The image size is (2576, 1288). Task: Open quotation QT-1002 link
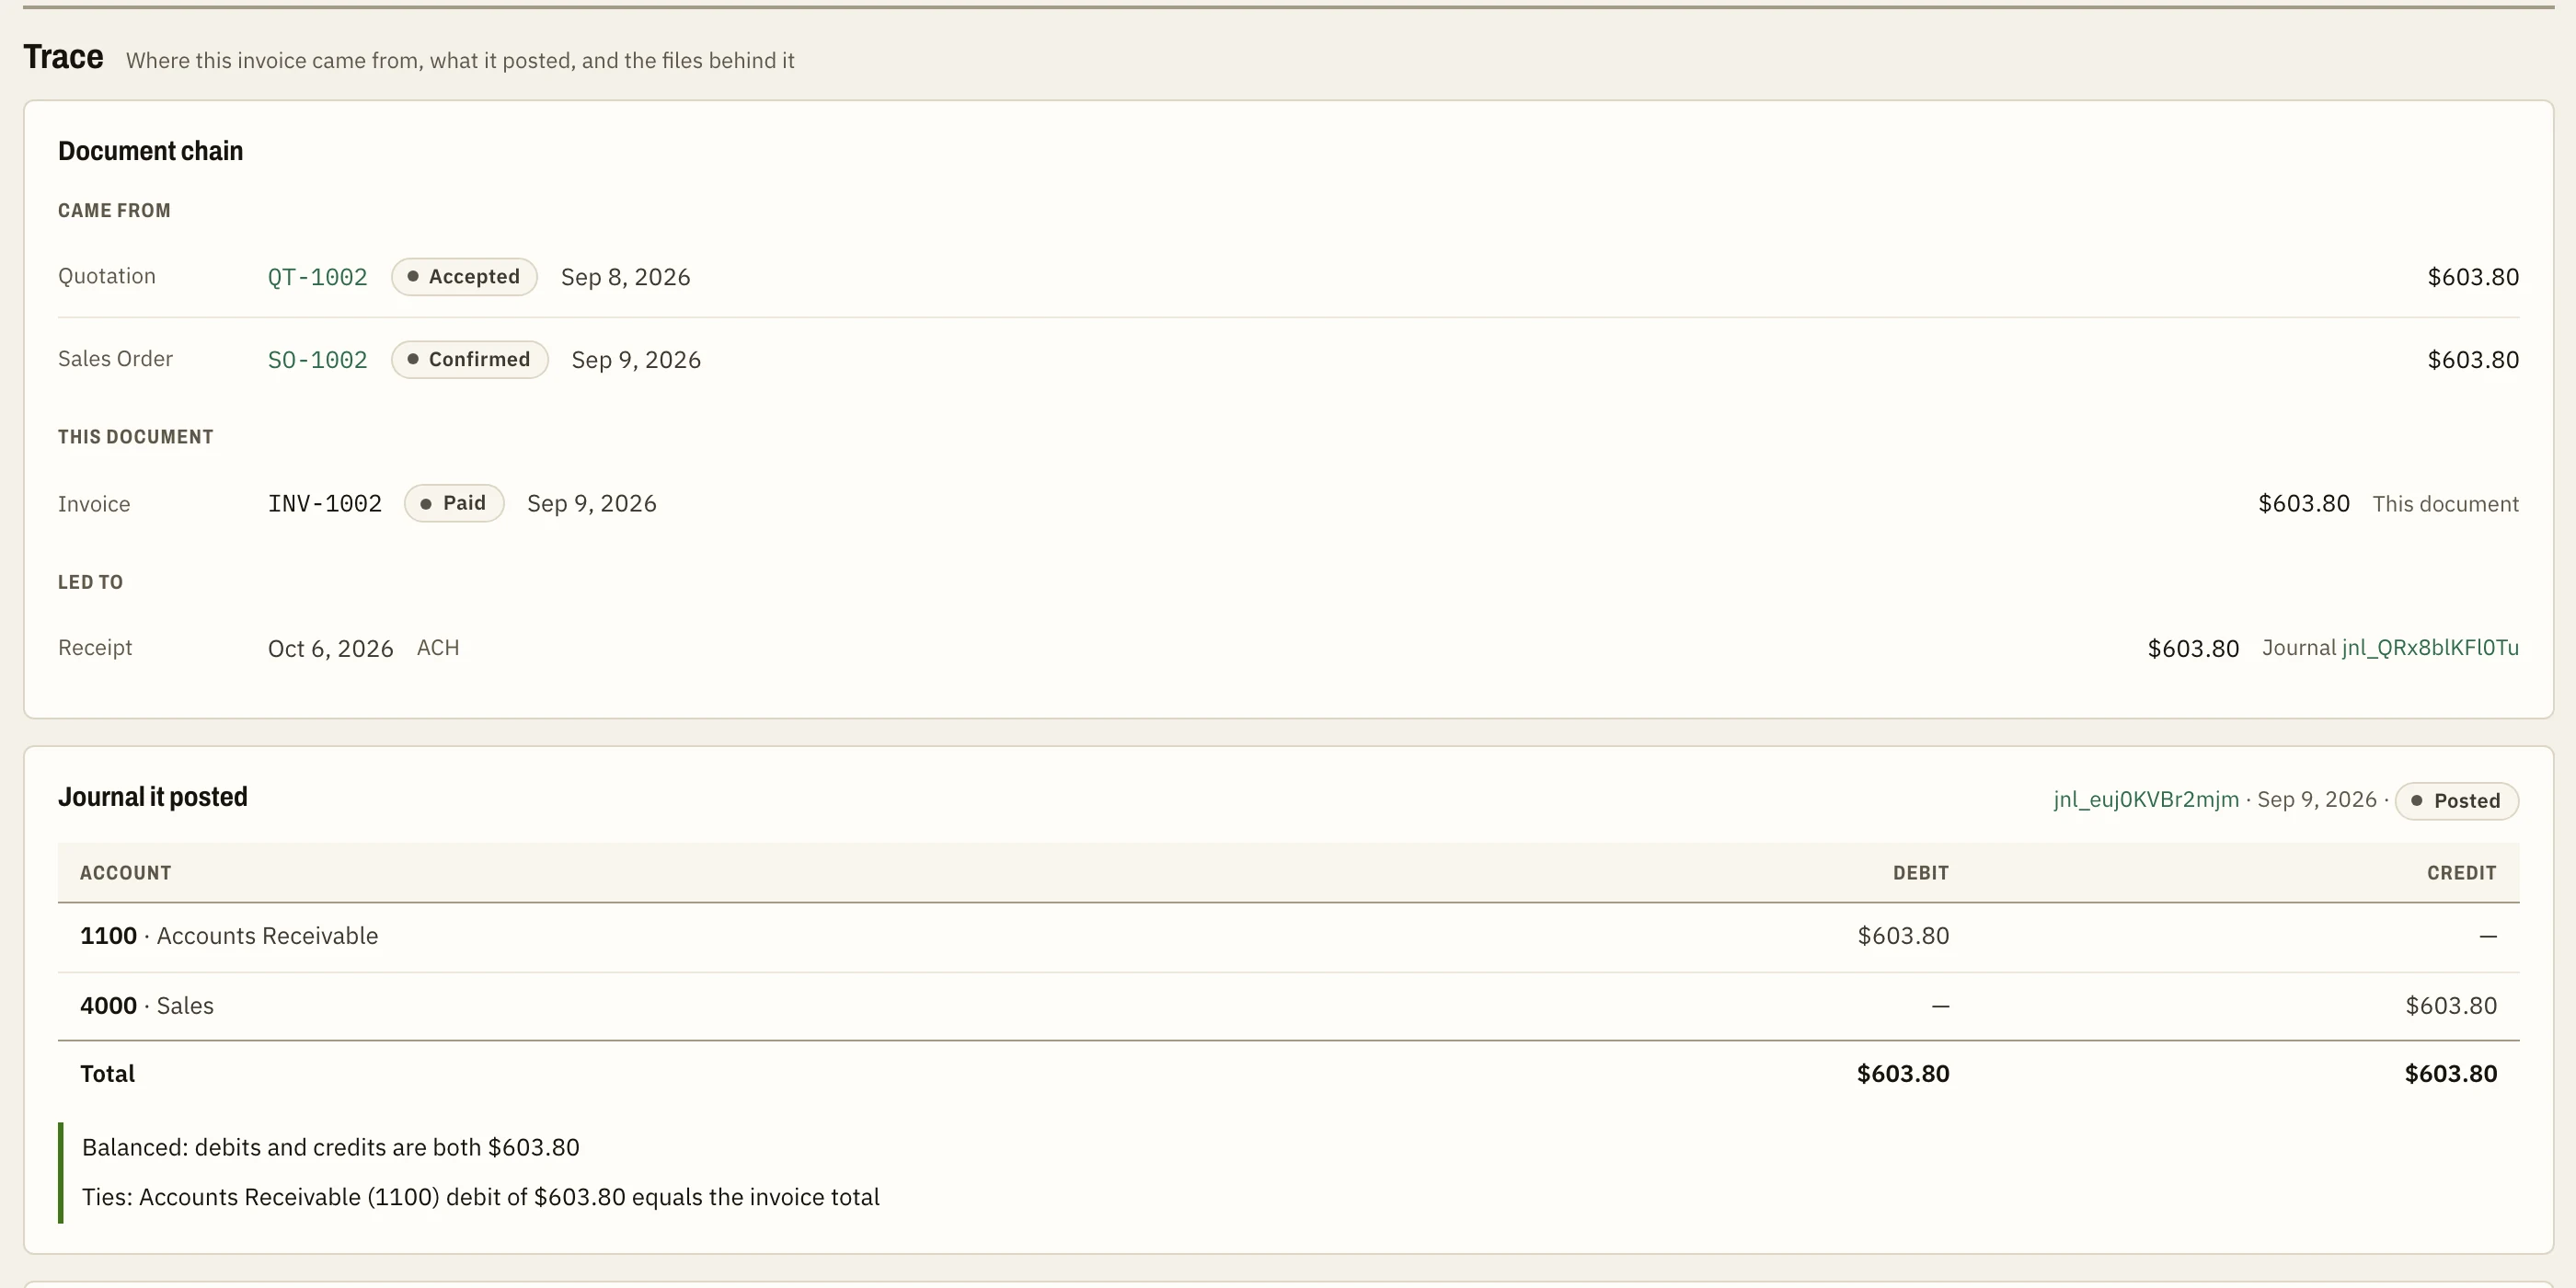[317, 277]
